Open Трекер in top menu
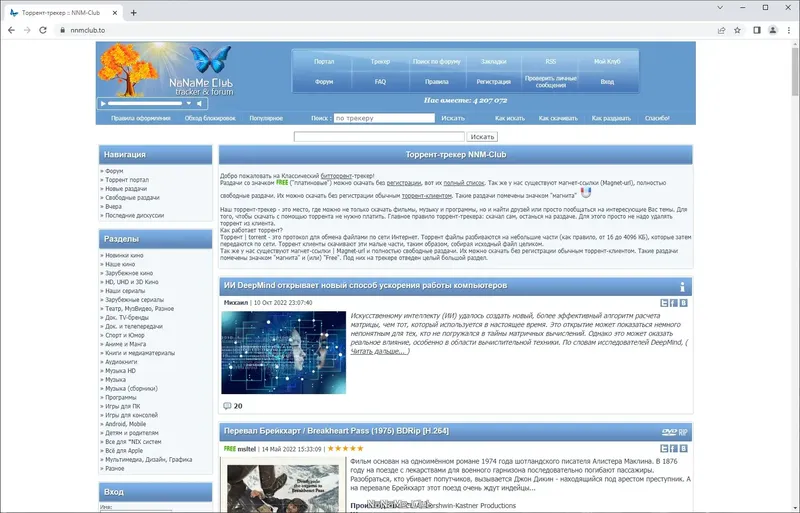This screenshot has height=513, width=800. pos(380,61)
